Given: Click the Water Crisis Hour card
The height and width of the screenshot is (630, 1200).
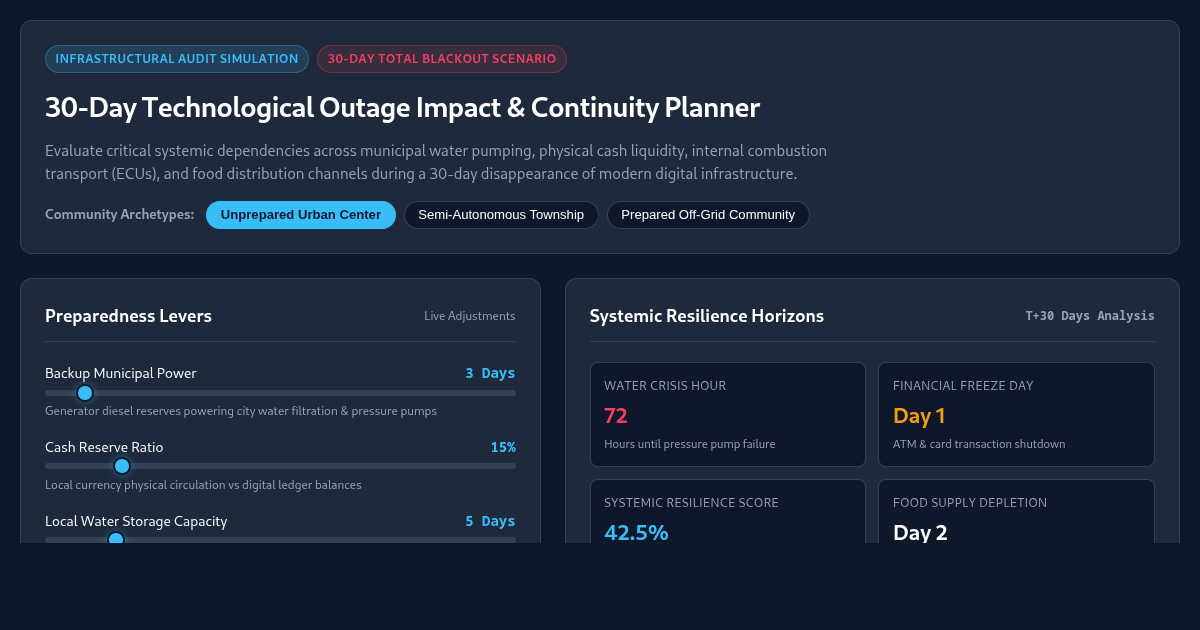Looking at the screenshot, I should tap(728, 414).
